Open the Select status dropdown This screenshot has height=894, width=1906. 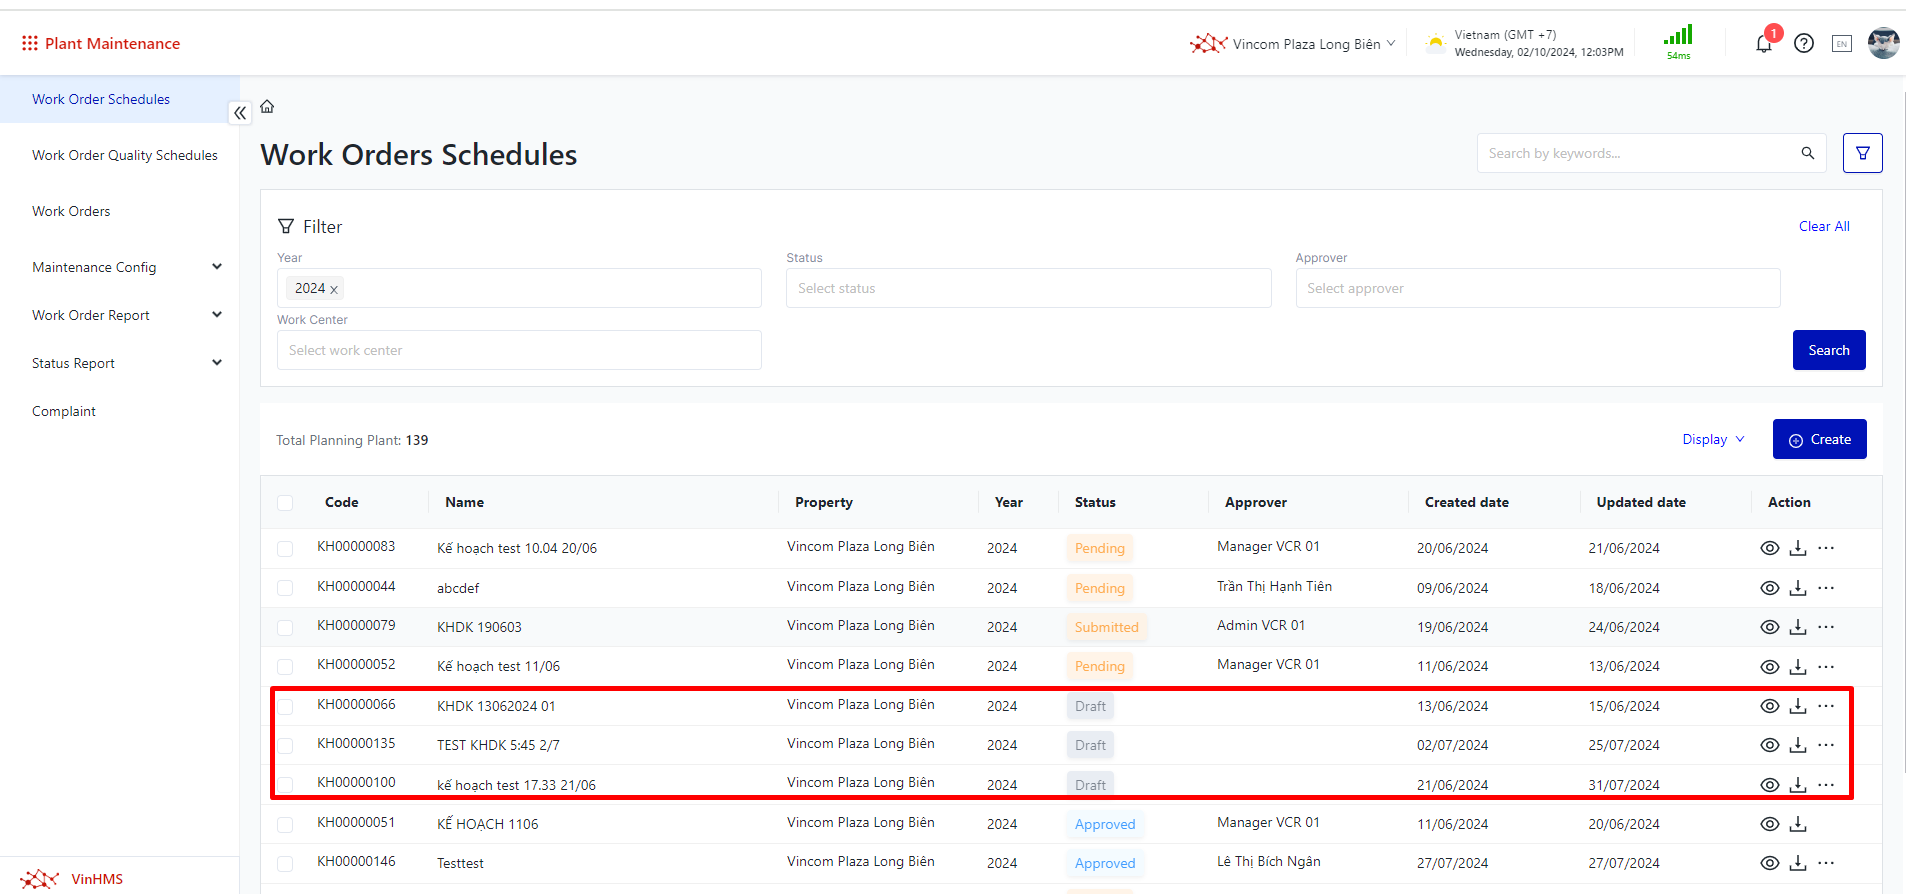tap(1028, 288)
